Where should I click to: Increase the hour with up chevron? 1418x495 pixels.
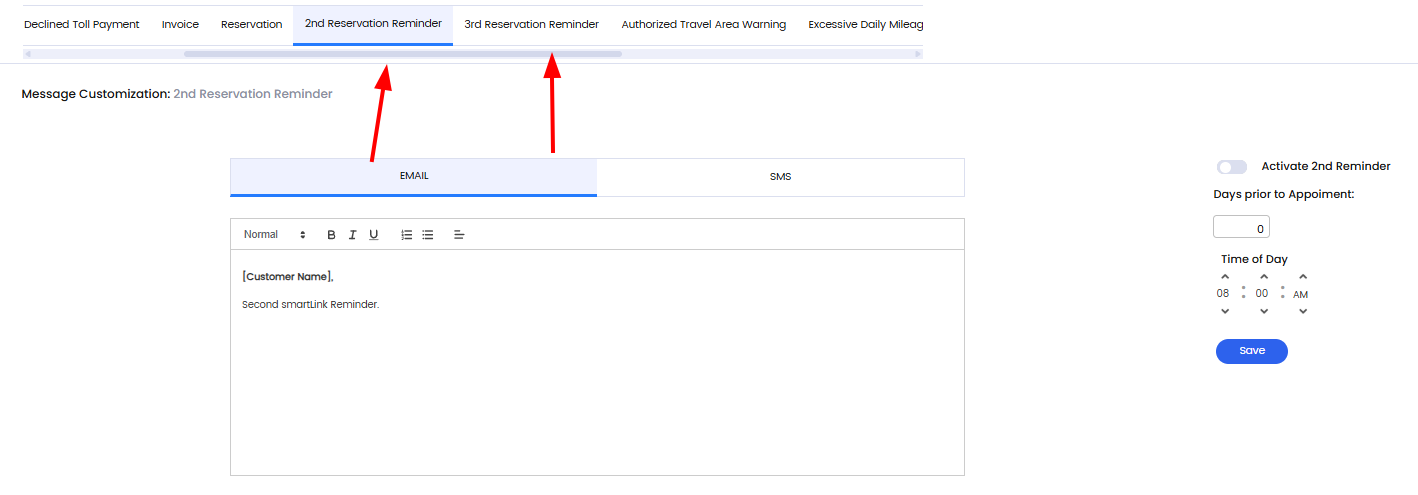point(1225,277)
